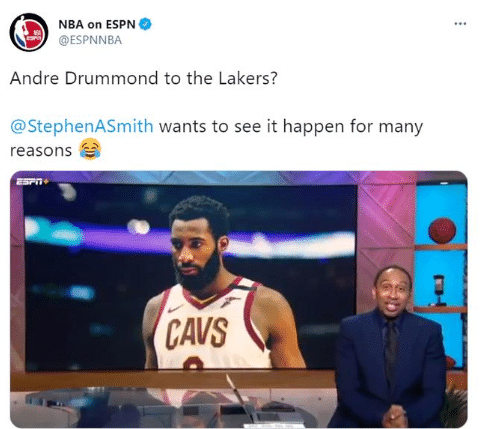481x429 pixels.
Task: Open the three-dot more options menu
Action: click(460, 24)
